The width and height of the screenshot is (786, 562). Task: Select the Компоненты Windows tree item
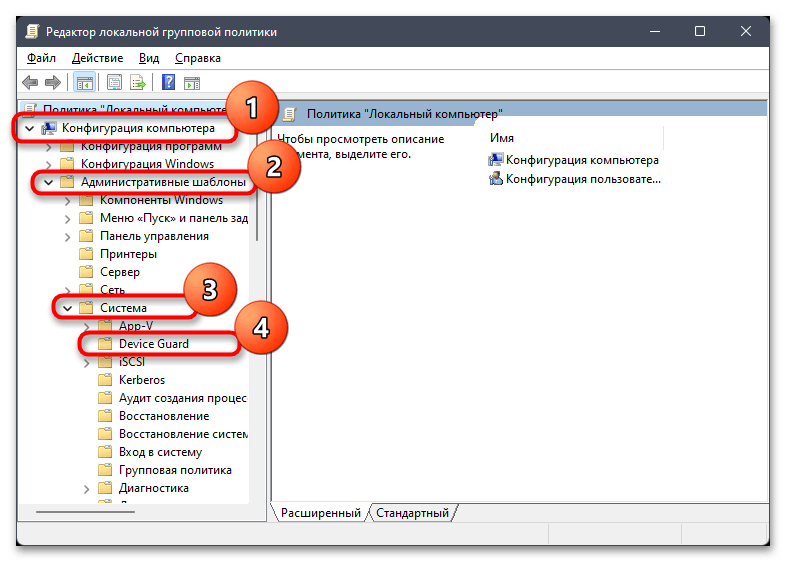(x=161, y=200)
